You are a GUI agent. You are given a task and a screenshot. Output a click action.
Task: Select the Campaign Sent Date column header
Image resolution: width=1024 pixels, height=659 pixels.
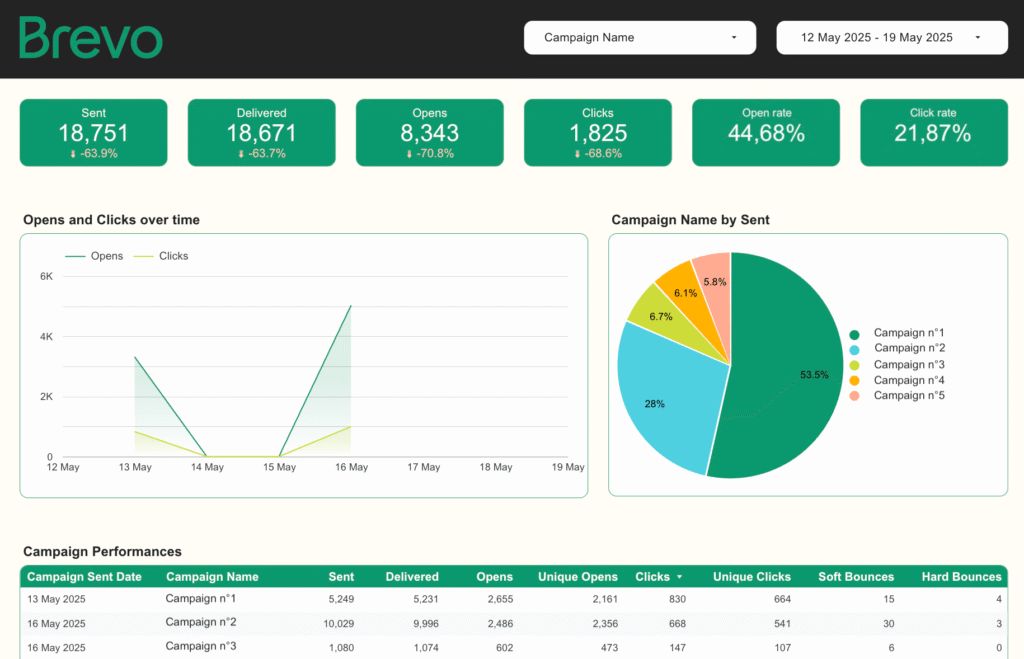(x=85, y=576)
